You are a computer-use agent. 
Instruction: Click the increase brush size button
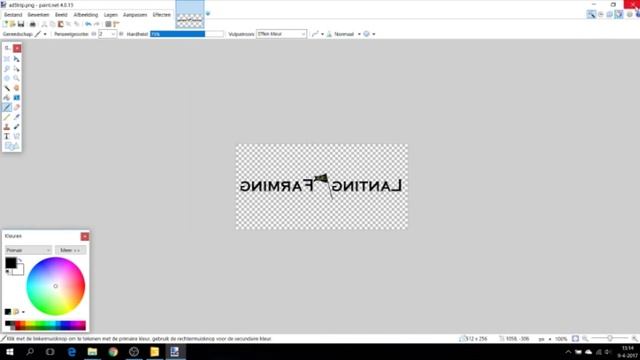point(120,34)
